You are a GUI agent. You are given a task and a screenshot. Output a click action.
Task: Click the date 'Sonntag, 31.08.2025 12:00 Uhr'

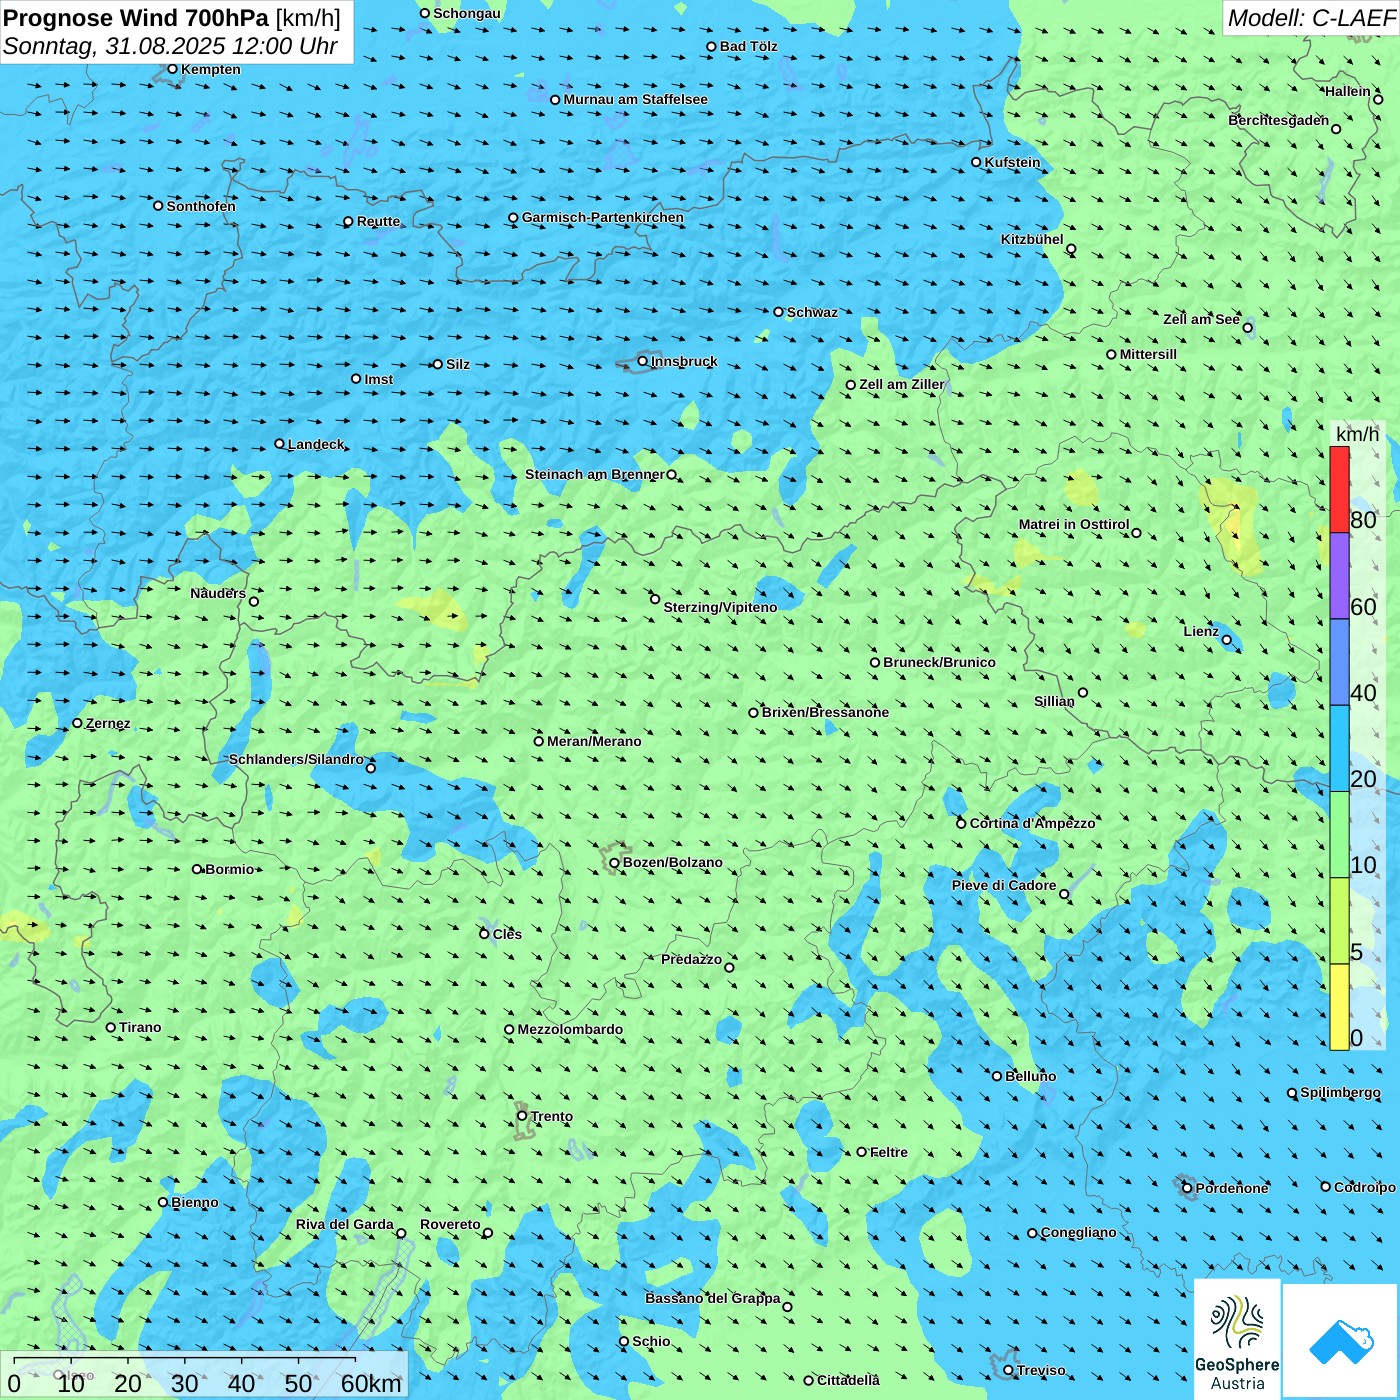[x=170, y=46]
